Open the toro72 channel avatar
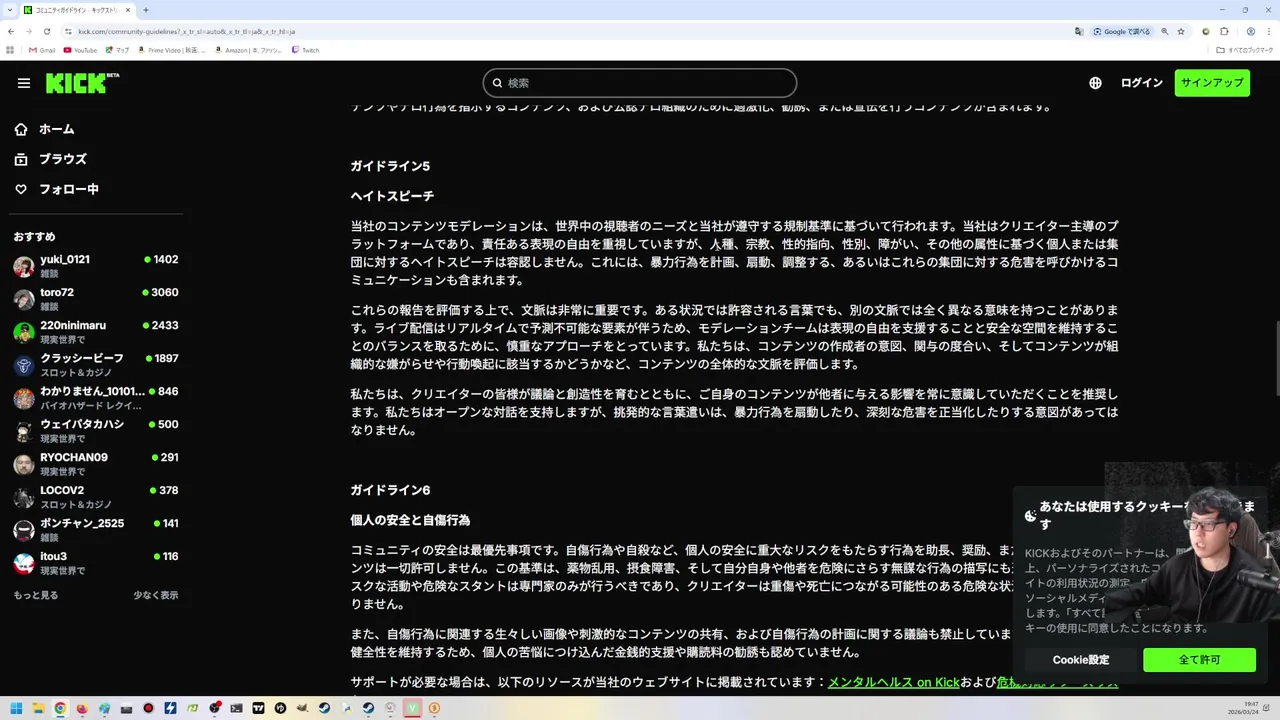Viewport: 1280px width, 720px height. coord(24,299)
